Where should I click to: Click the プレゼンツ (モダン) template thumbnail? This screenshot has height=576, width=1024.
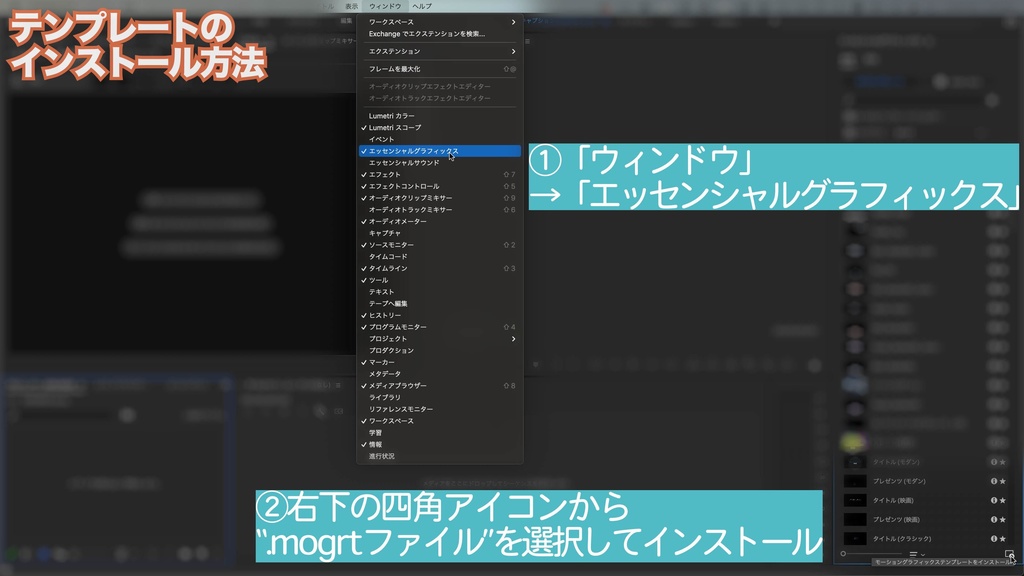tap(855, 481)
